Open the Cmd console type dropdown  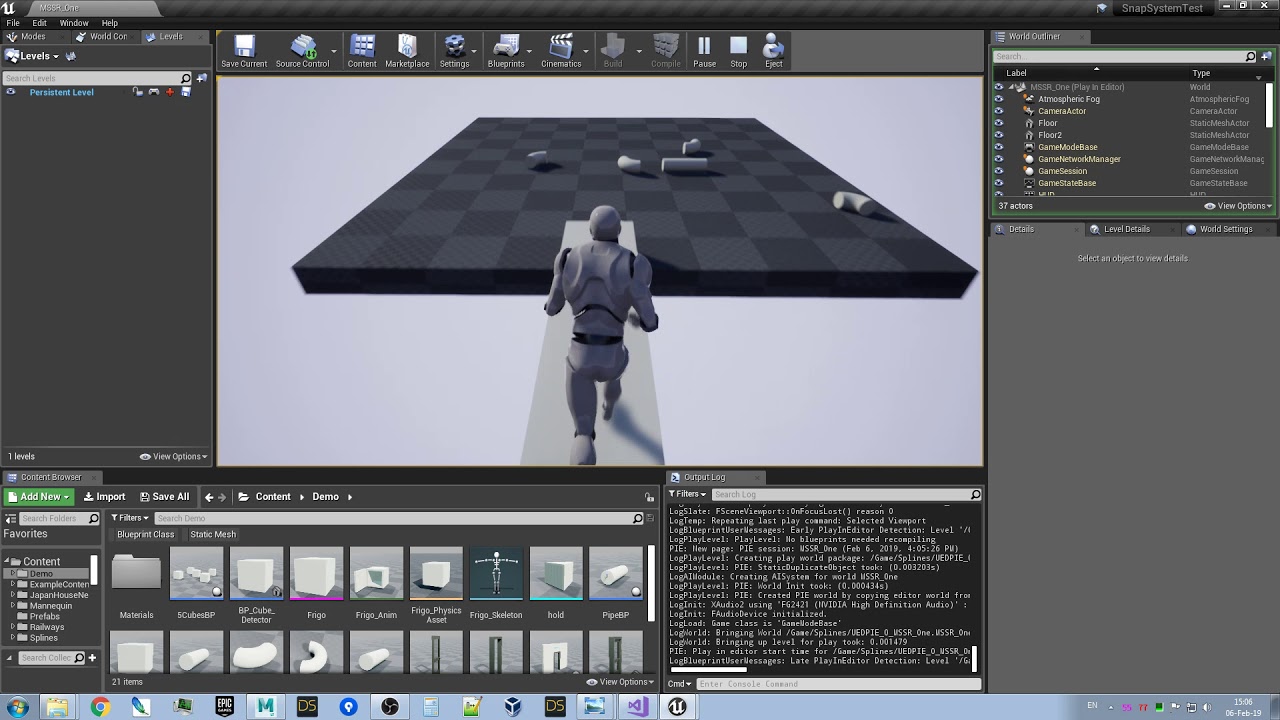coord(680,684)
